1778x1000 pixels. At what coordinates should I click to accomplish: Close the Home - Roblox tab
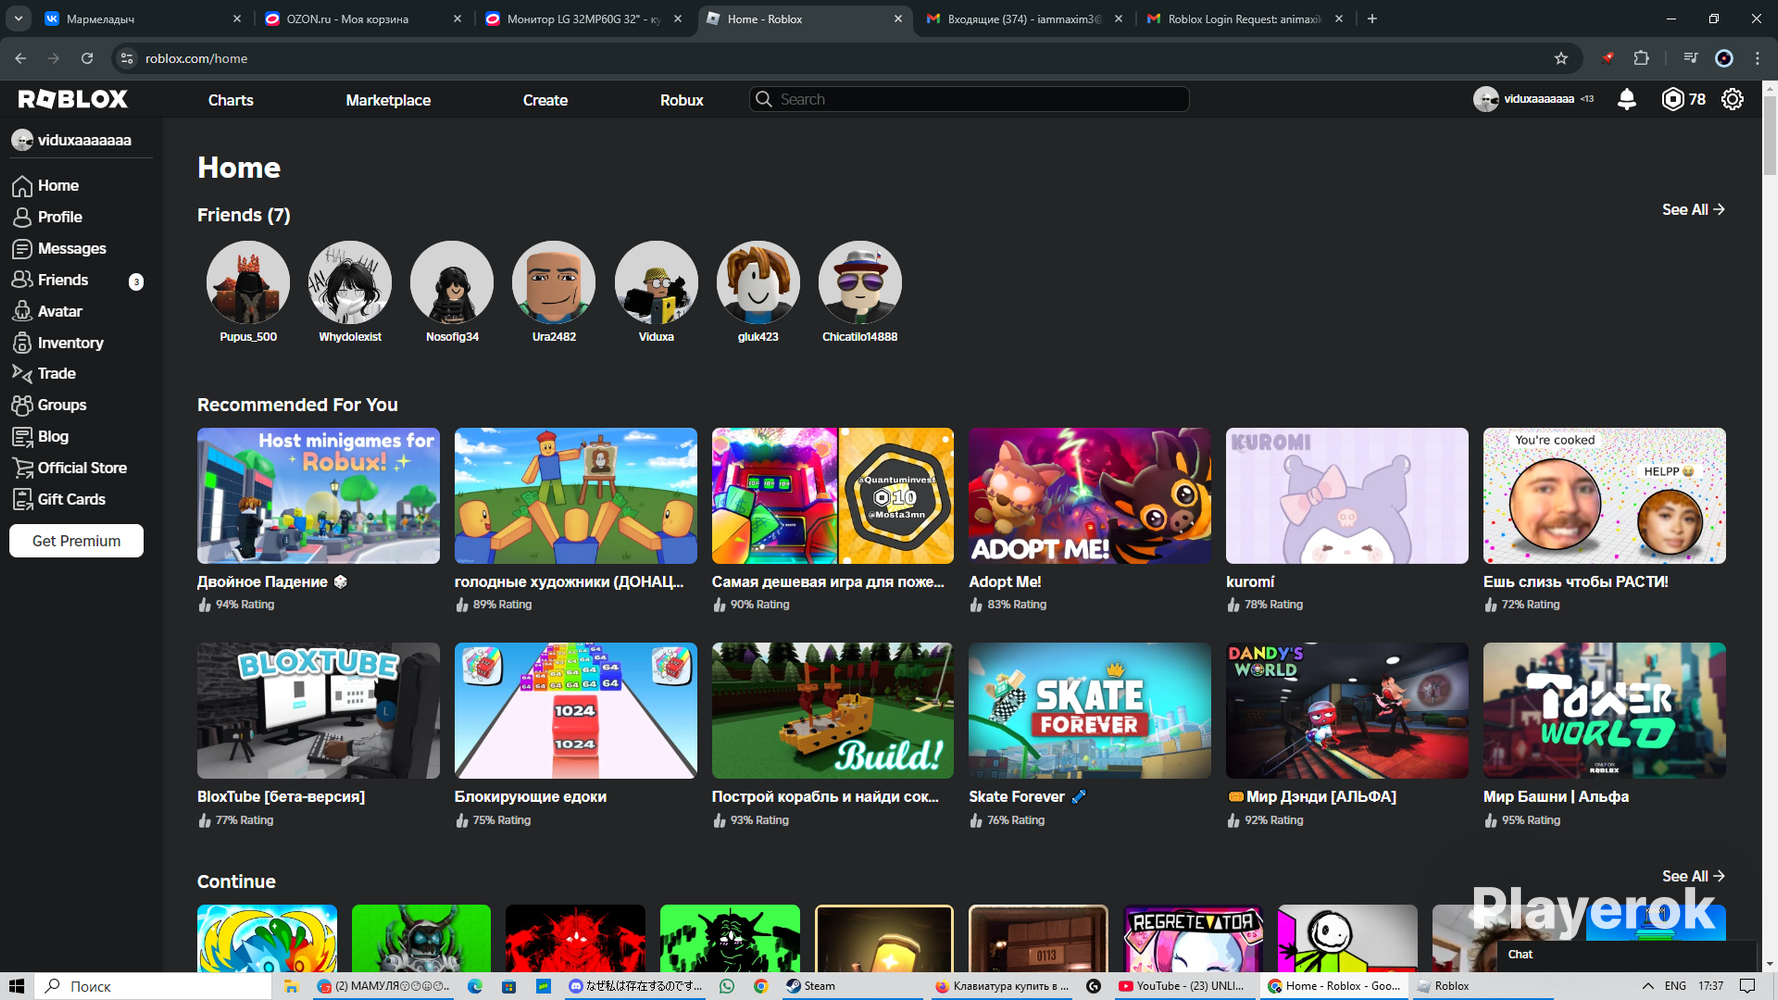click(x=898, y=19)
